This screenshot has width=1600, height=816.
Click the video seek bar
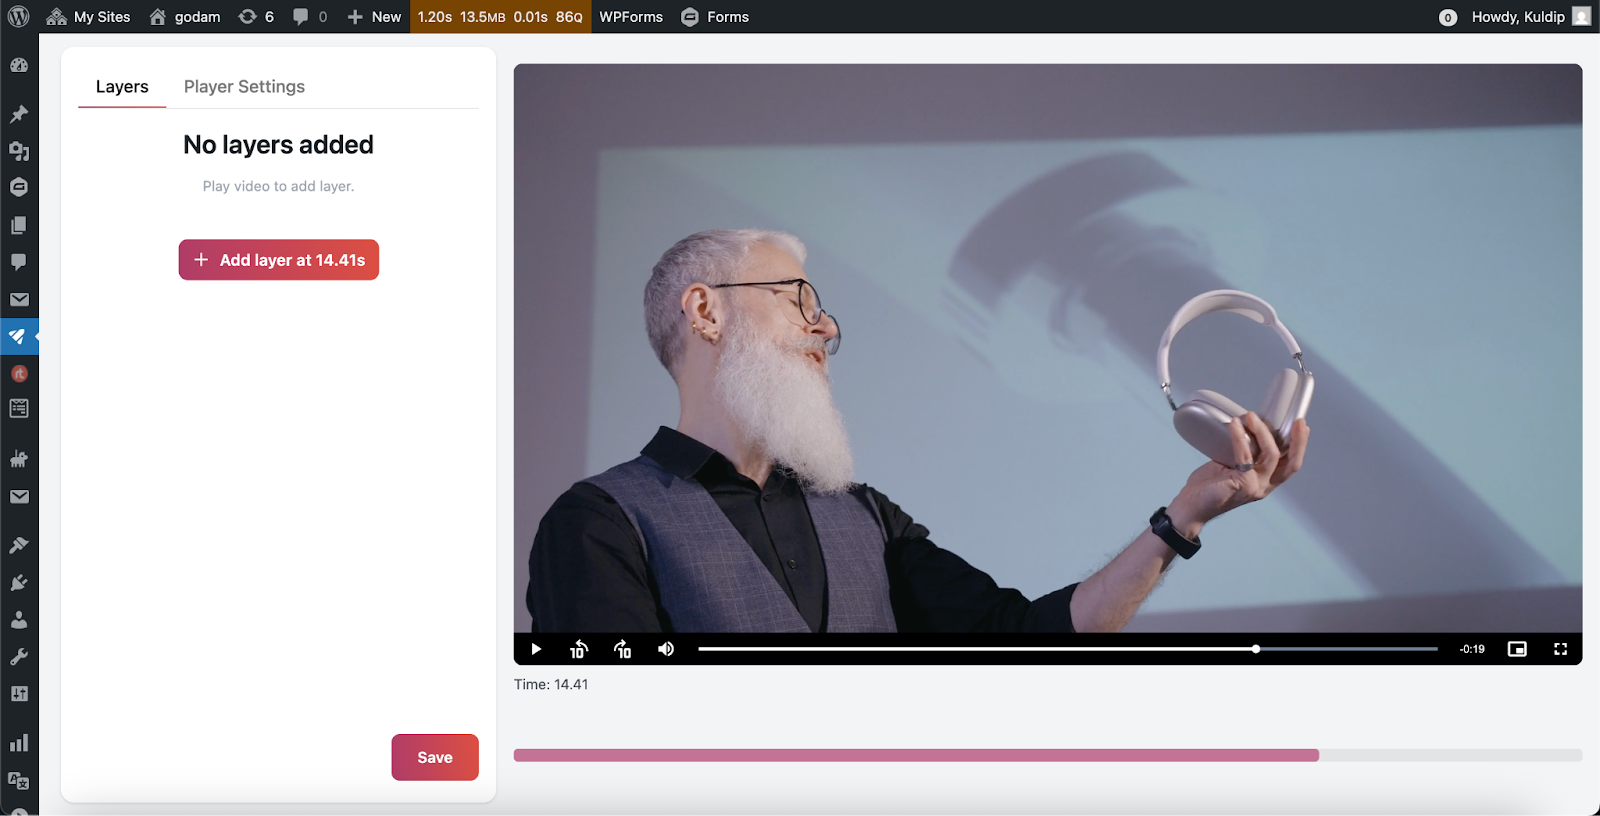click(x=1066, y=649)
